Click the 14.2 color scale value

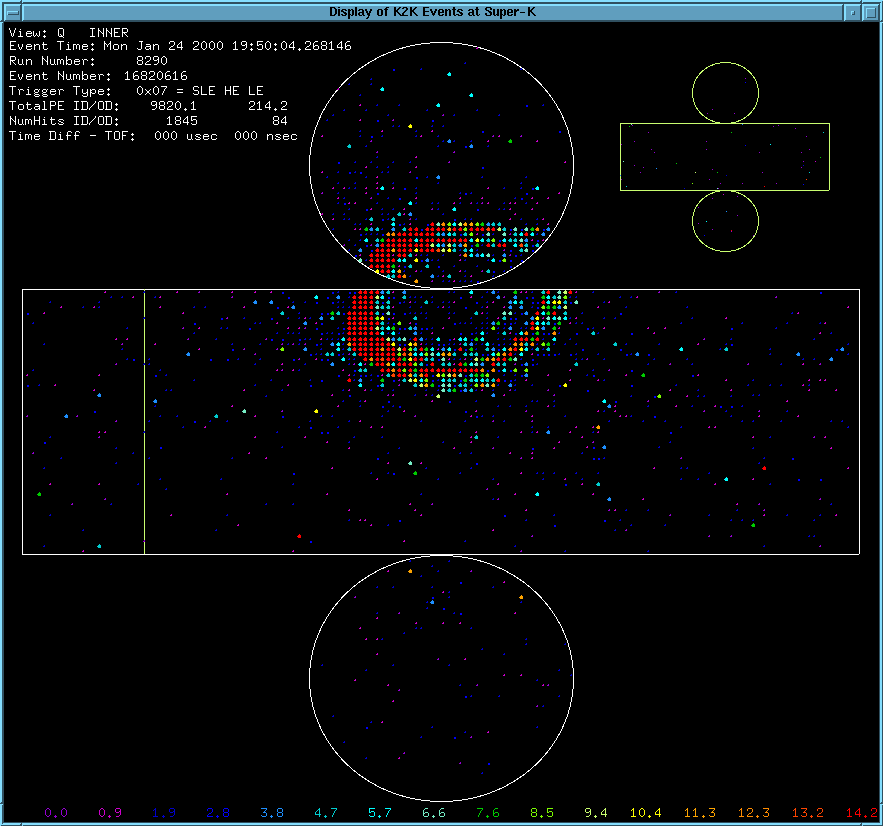[862, 813]
